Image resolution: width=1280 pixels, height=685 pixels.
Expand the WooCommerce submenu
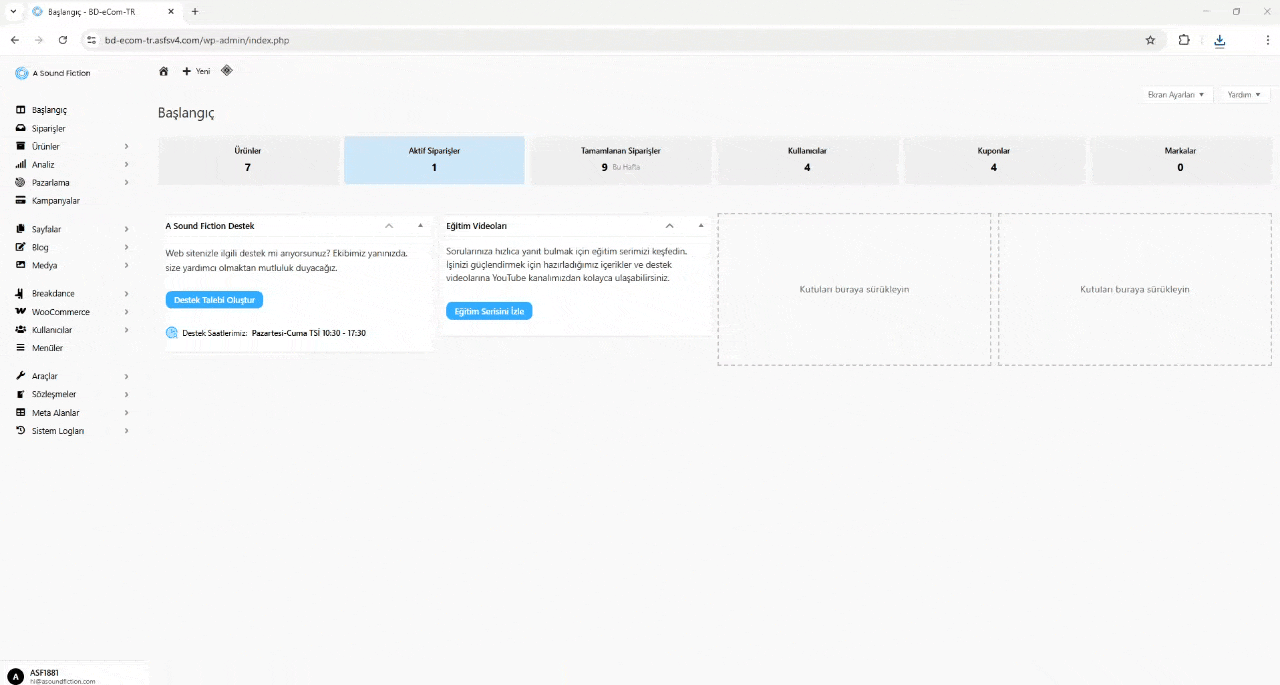tap(126, 312)
